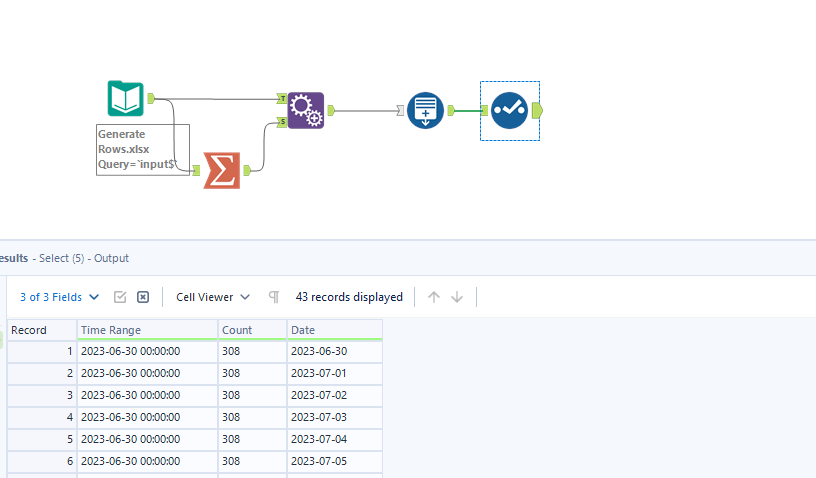Select row header for record 3
816x478 pixels.
42,395
